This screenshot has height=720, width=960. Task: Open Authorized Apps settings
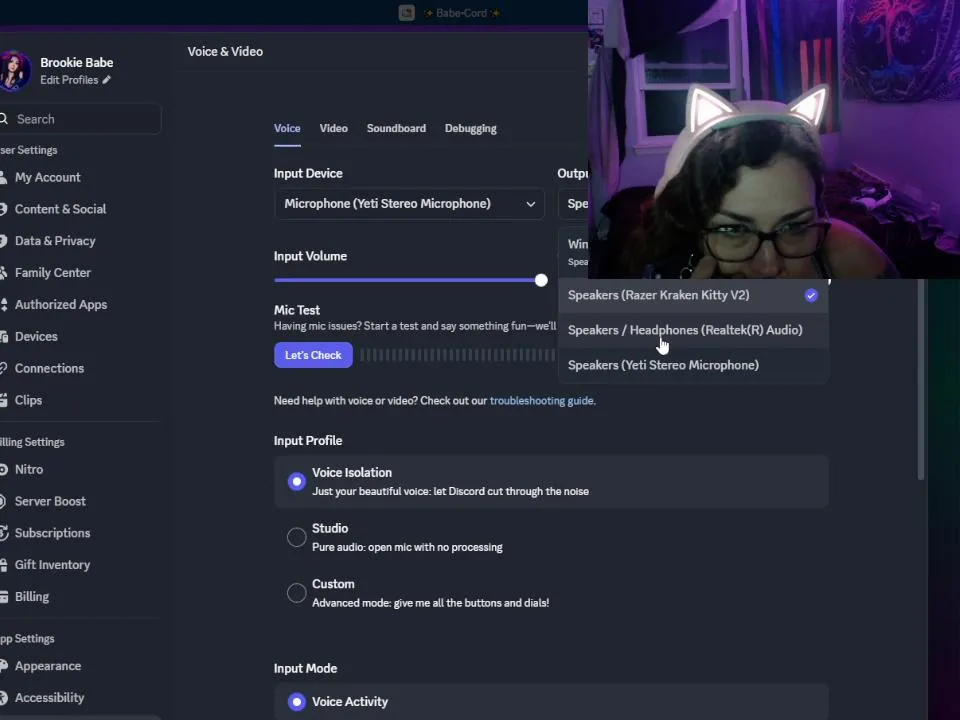coord(61,304)
